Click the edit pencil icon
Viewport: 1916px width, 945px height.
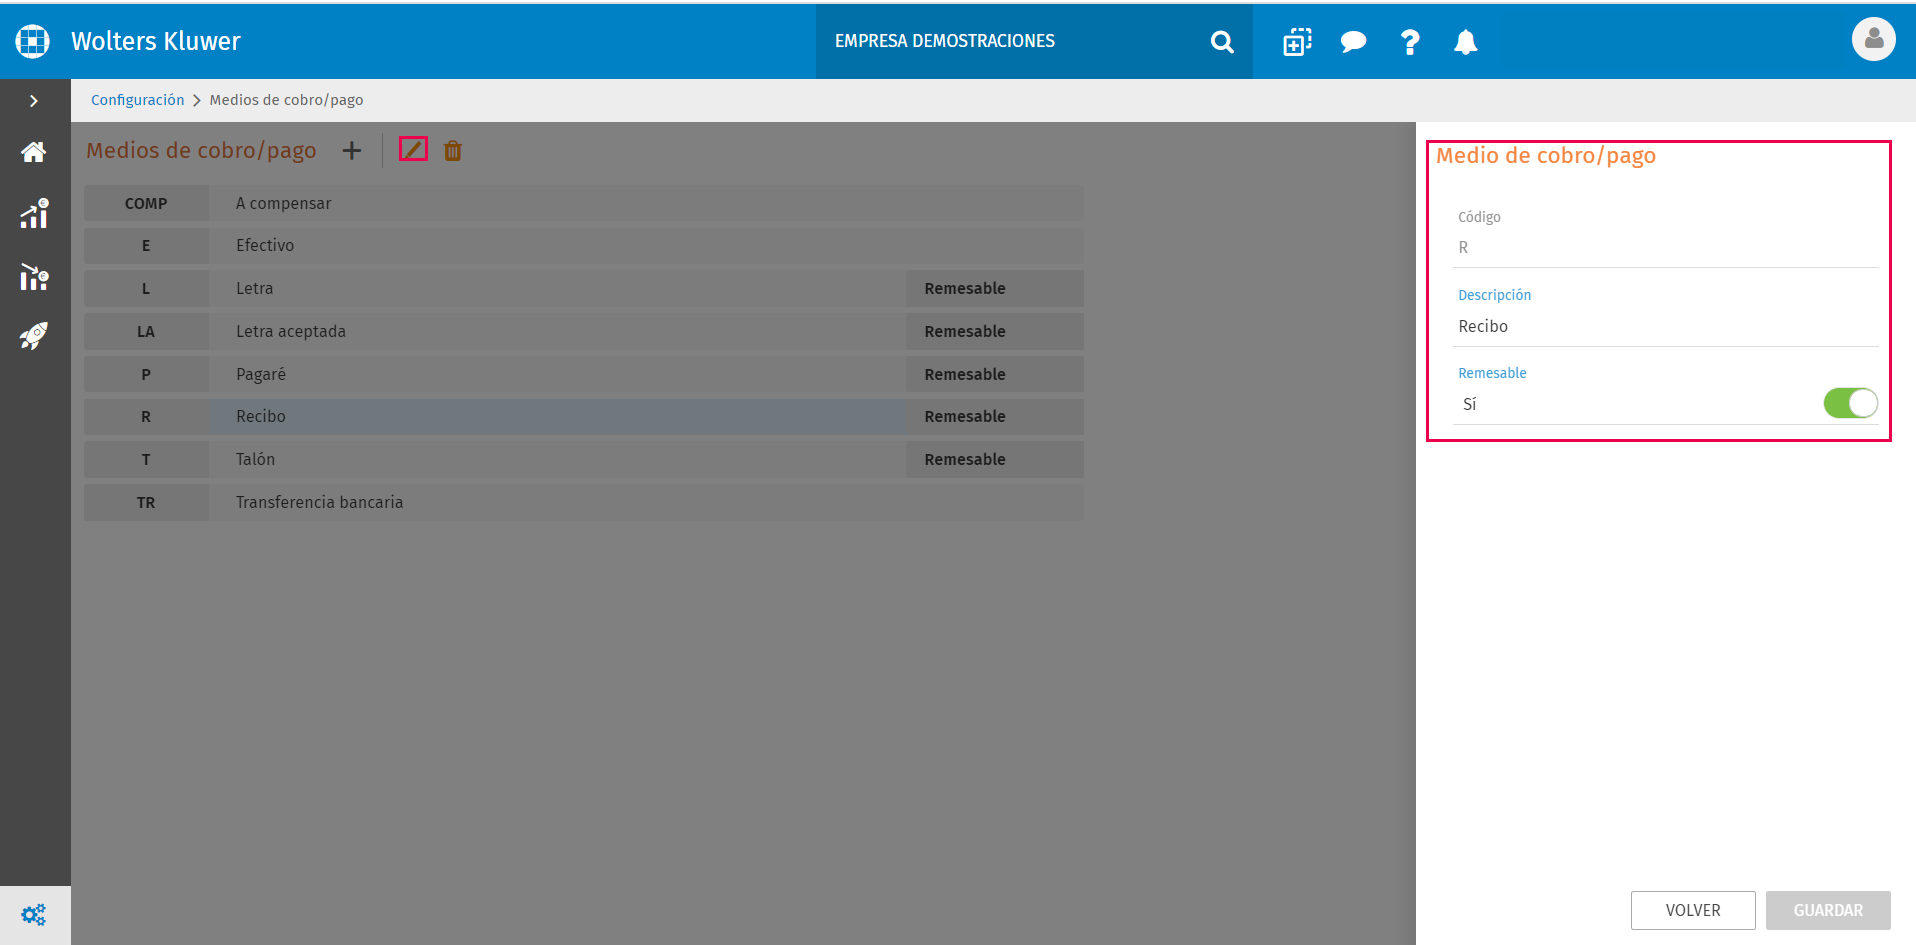point(413,150)
